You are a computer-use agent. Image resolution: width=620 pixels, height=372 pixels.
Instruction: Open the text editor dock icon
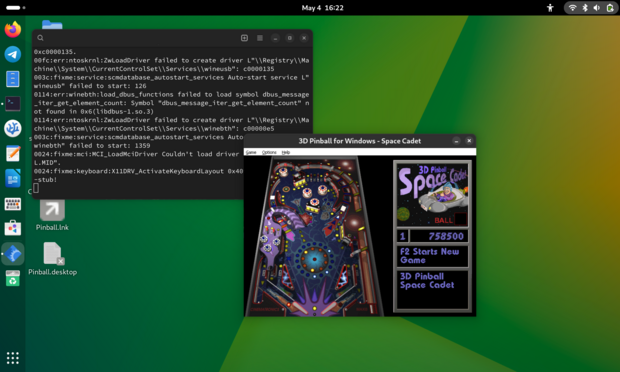13,153
